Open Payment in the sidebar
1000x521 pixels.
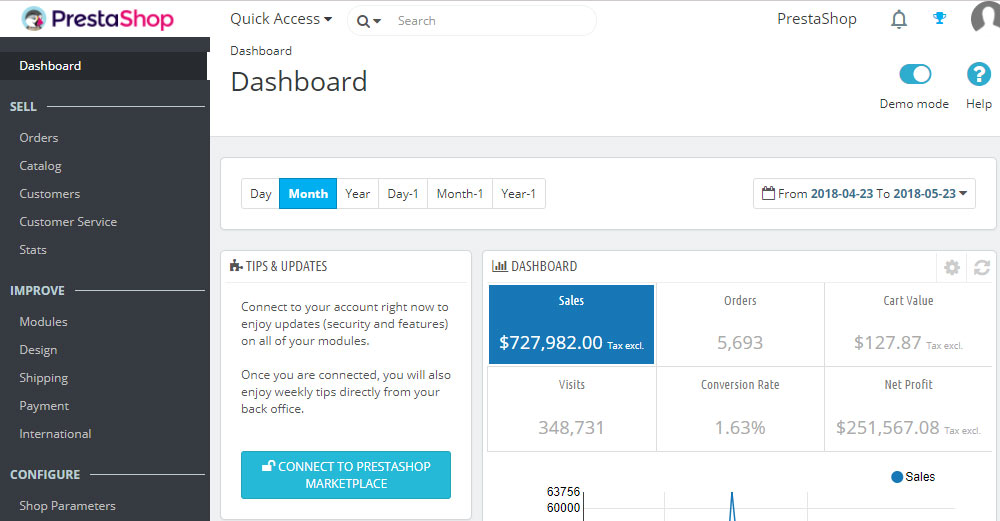coord(44,406)
